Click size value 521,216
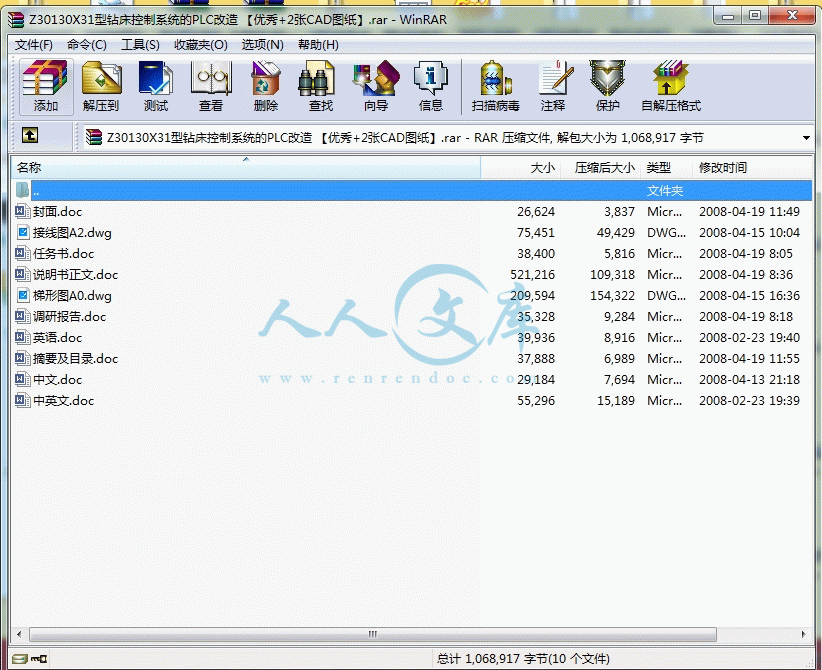This screenshot has height=670, width=822. coord(533,274)
